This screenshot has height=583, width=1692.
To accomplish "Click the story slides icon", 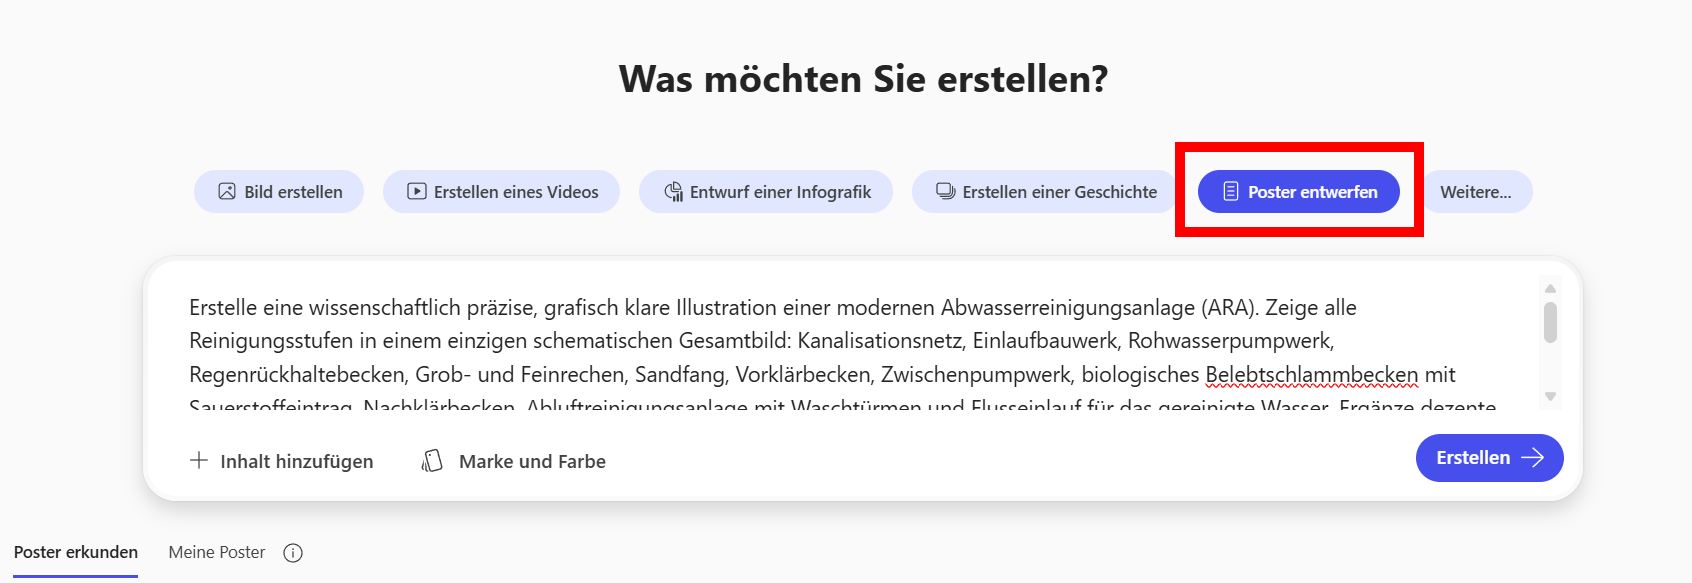I will point(945,191).
